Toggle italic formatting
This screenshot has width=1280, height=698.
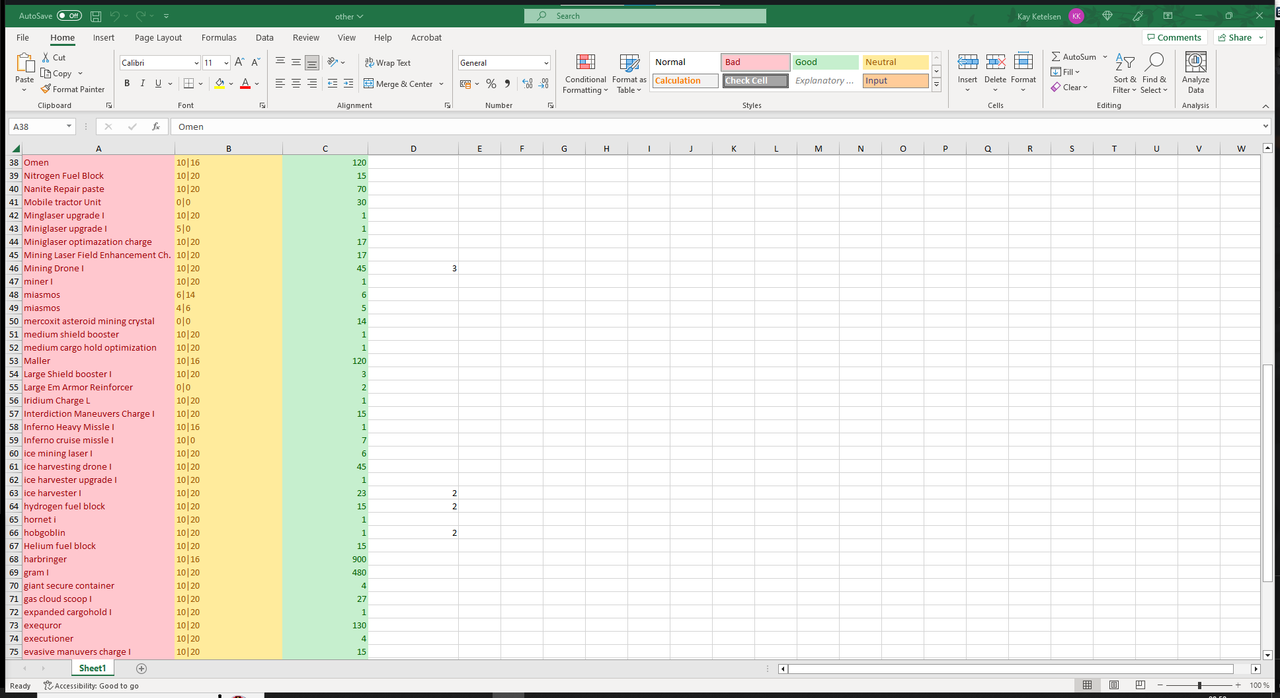tap(142, 84)
